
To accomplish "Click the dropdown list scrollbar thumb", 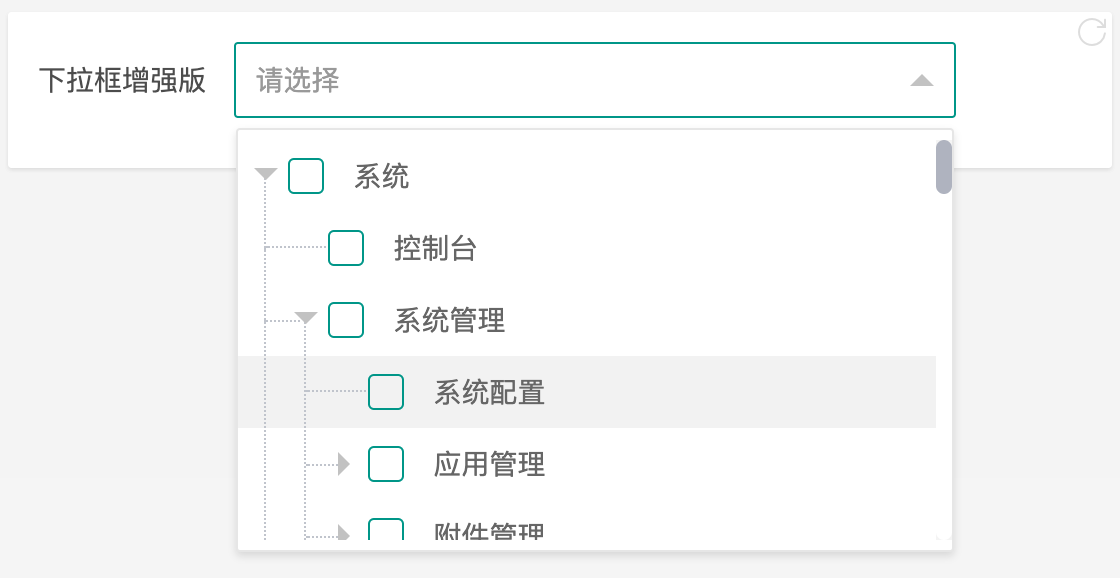I will [943, 167].
